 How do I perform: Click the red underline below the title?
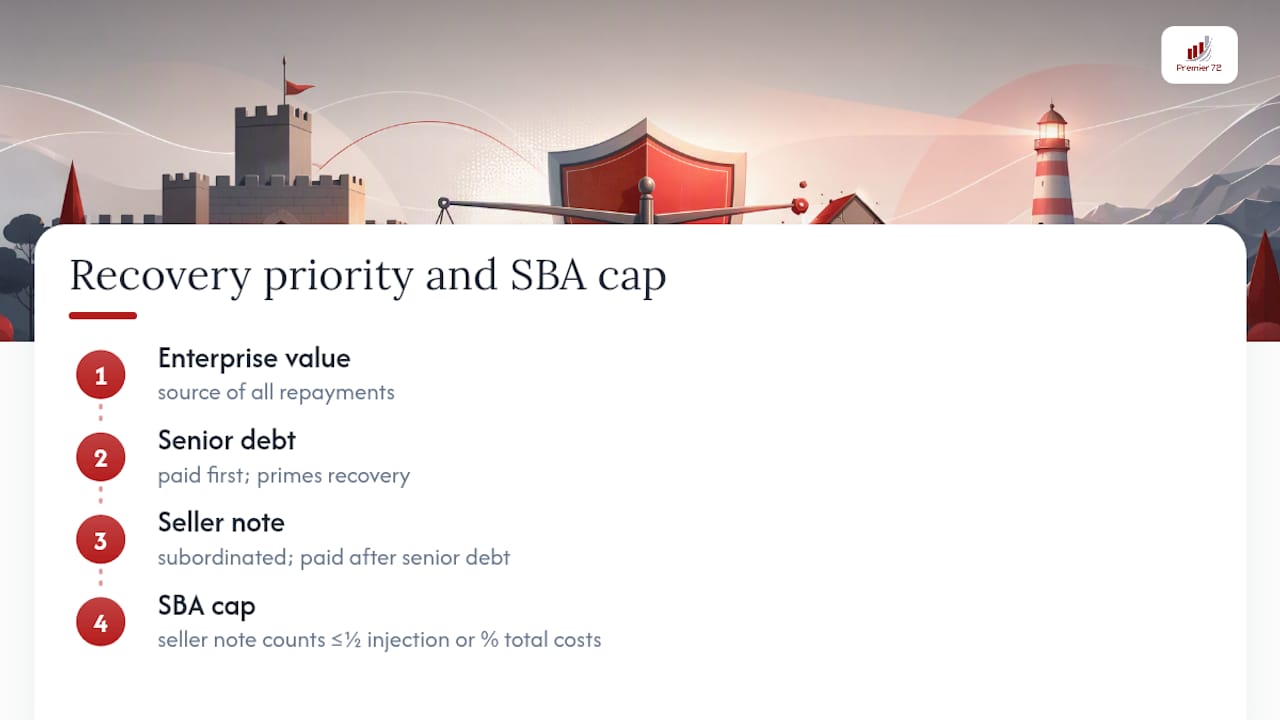coord(103,316)
